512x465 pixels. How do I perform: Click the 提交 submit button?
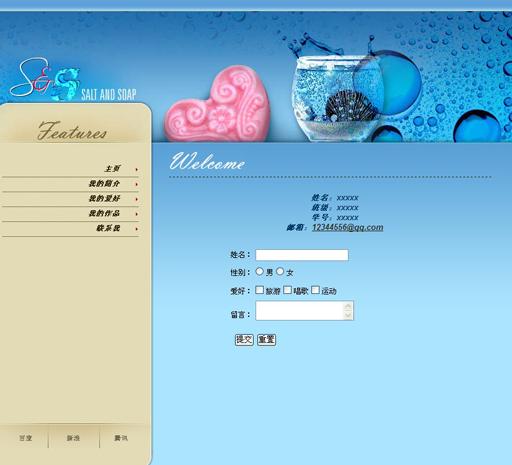[244, 340]
